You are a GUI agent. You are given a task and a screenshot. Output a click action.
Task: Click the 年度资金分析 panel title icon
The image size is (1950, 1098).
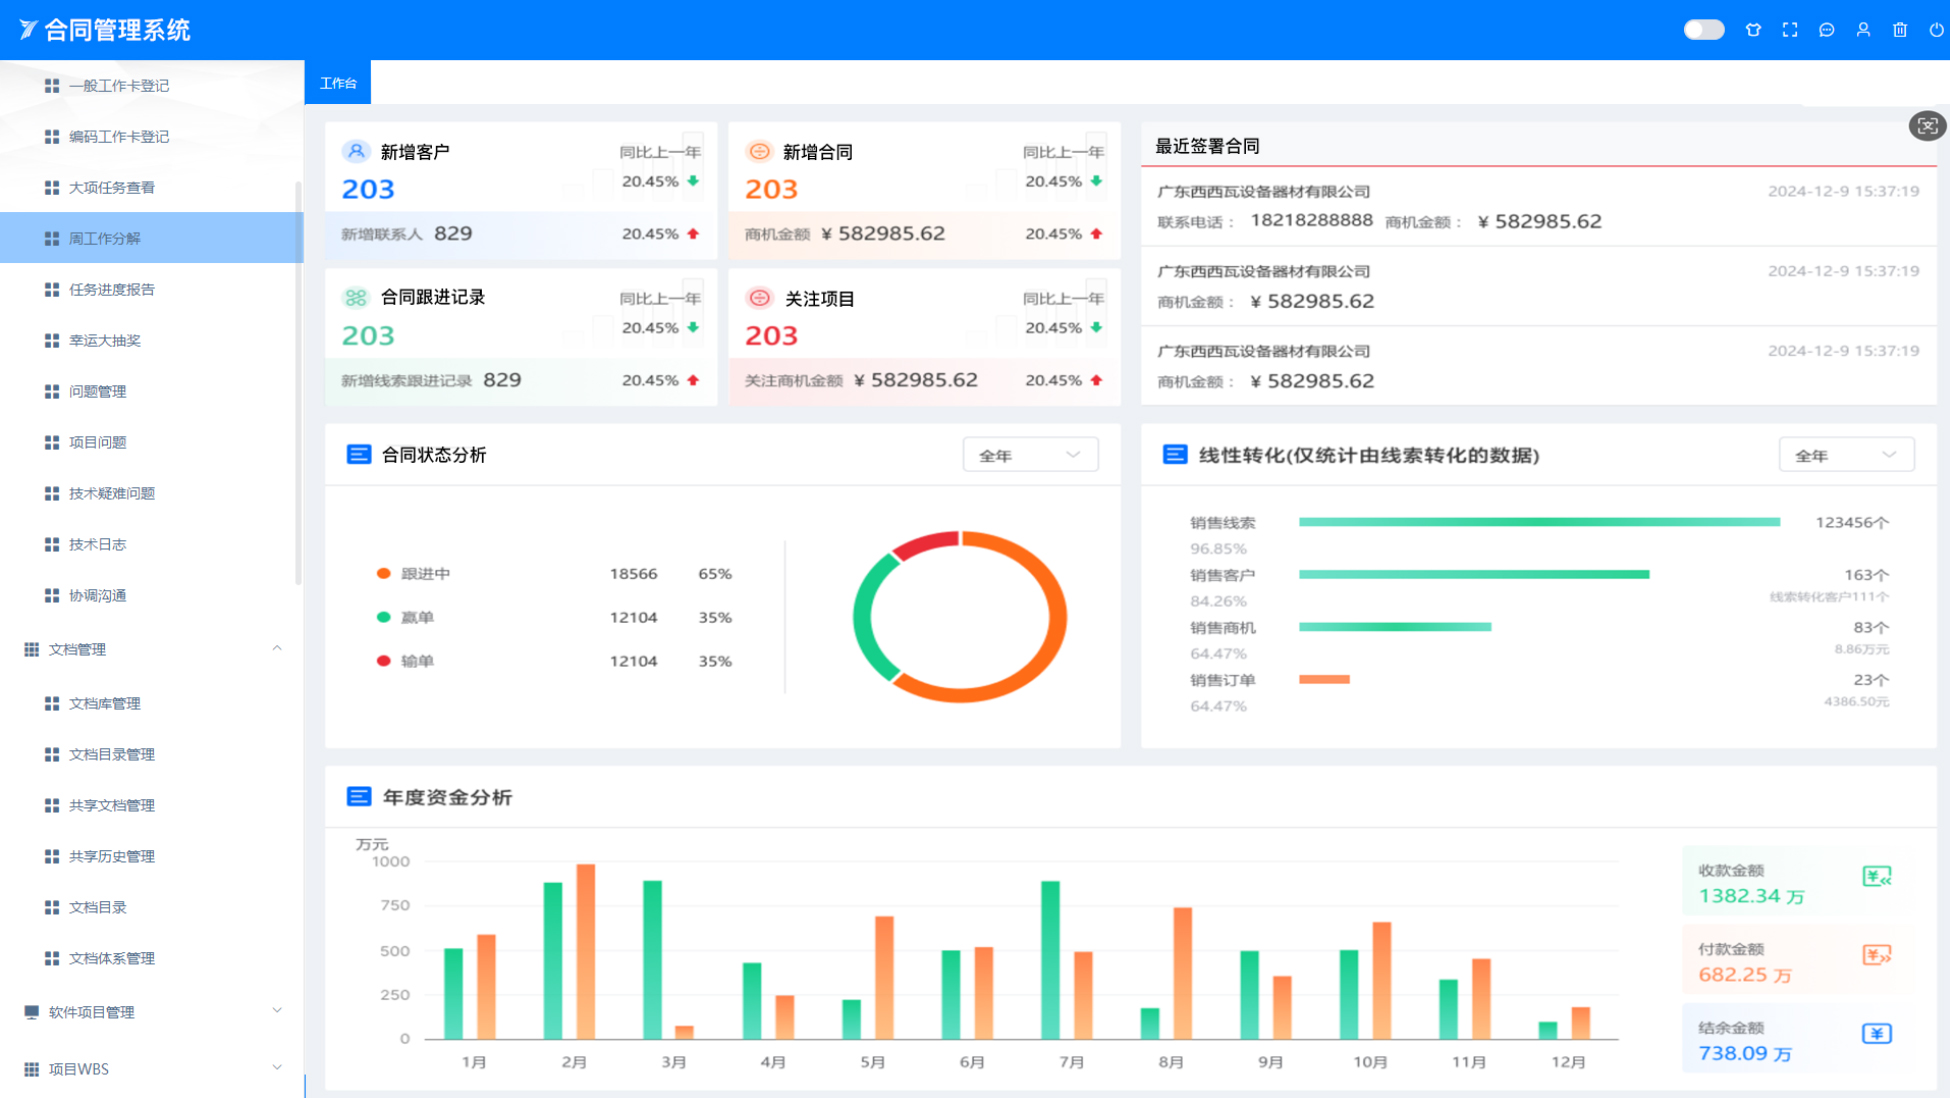358,797
